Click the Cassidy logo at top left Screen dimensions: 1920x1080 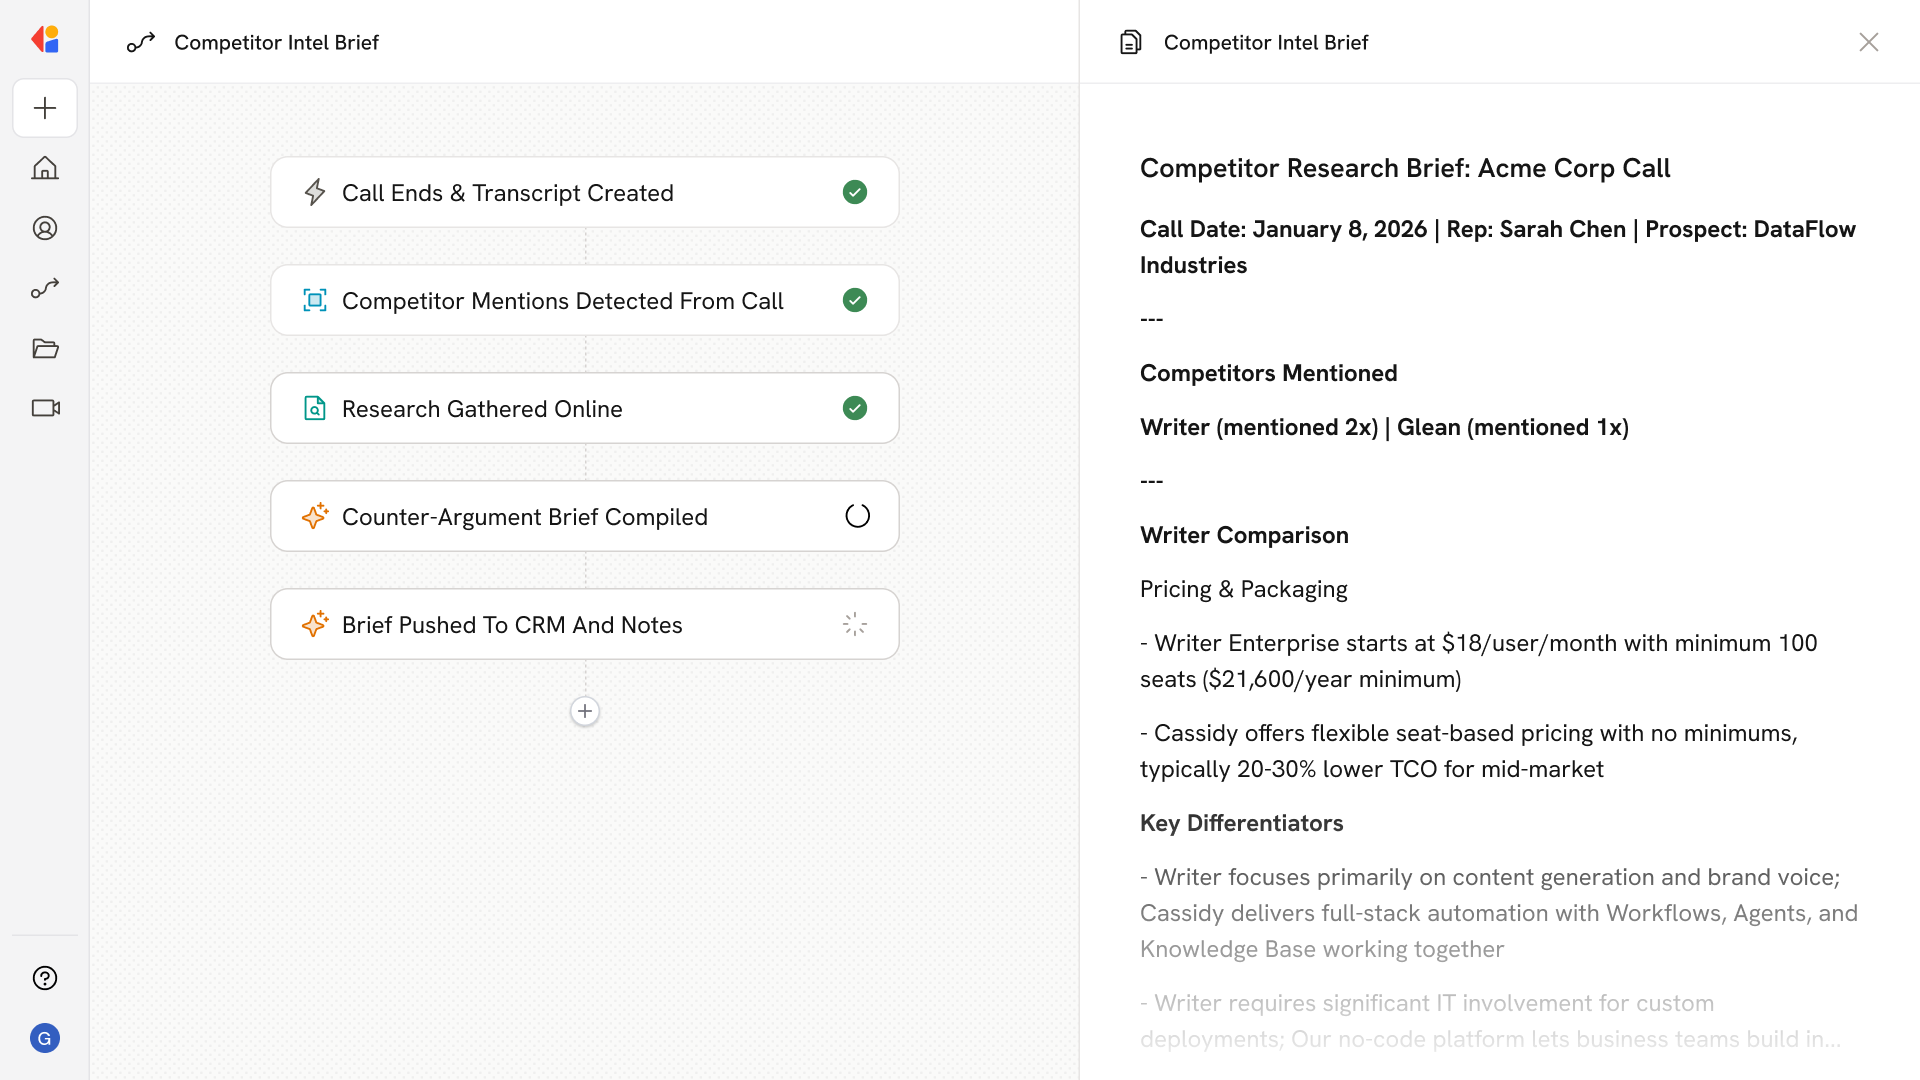coord(45,39)
